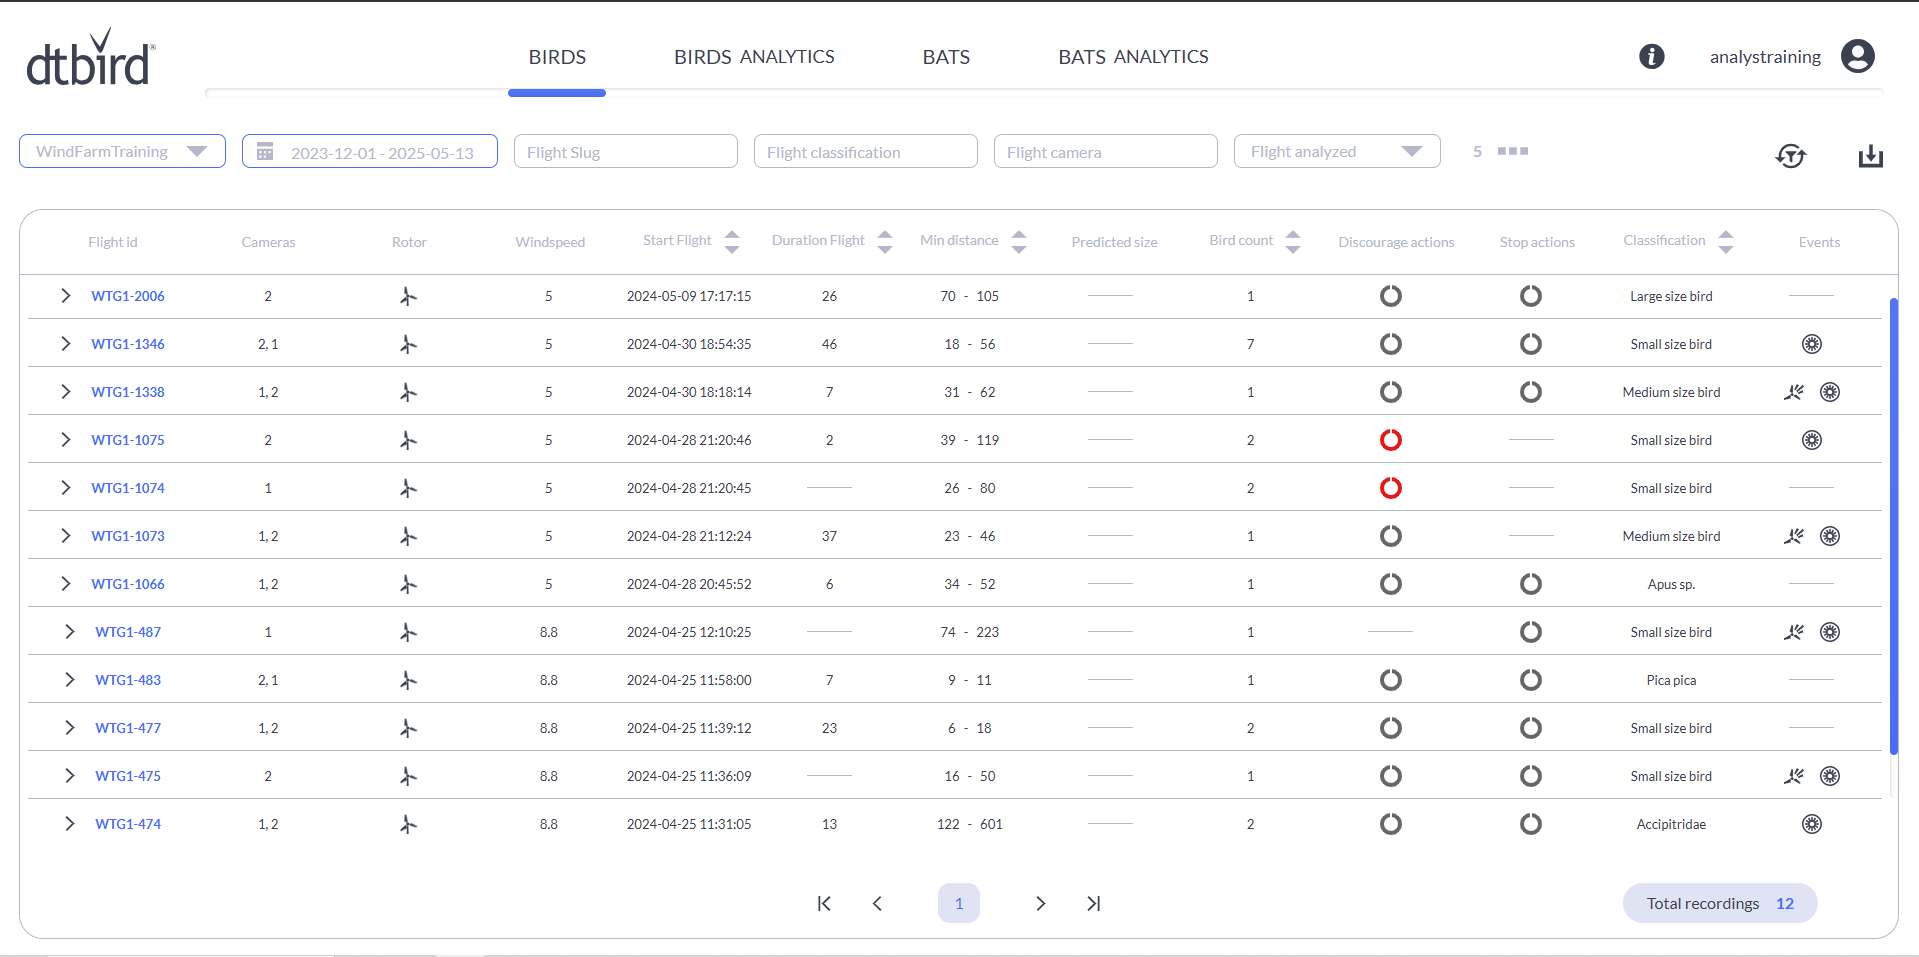Go to the next page arrow
Screen dimensions: 1919x957
pos(1040,903)
